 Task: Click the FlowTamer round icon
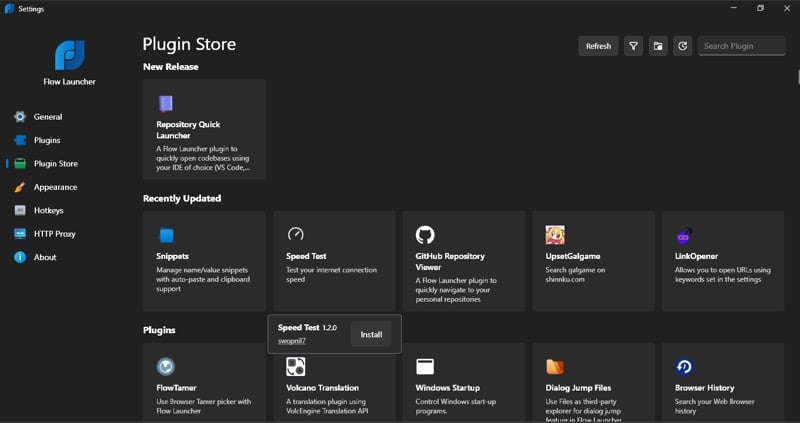tap(166, 366)
